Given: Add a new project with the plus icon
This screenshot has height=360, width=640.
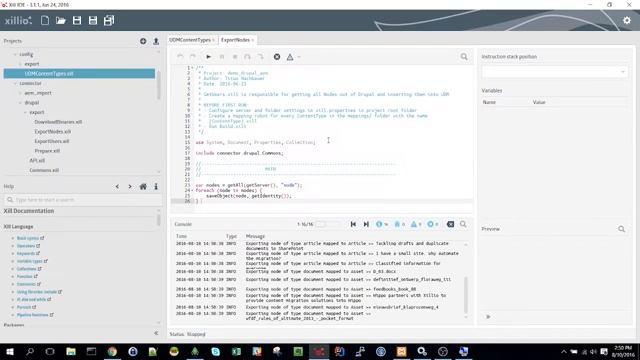Looking at the screenshot, I should point(143,41).
